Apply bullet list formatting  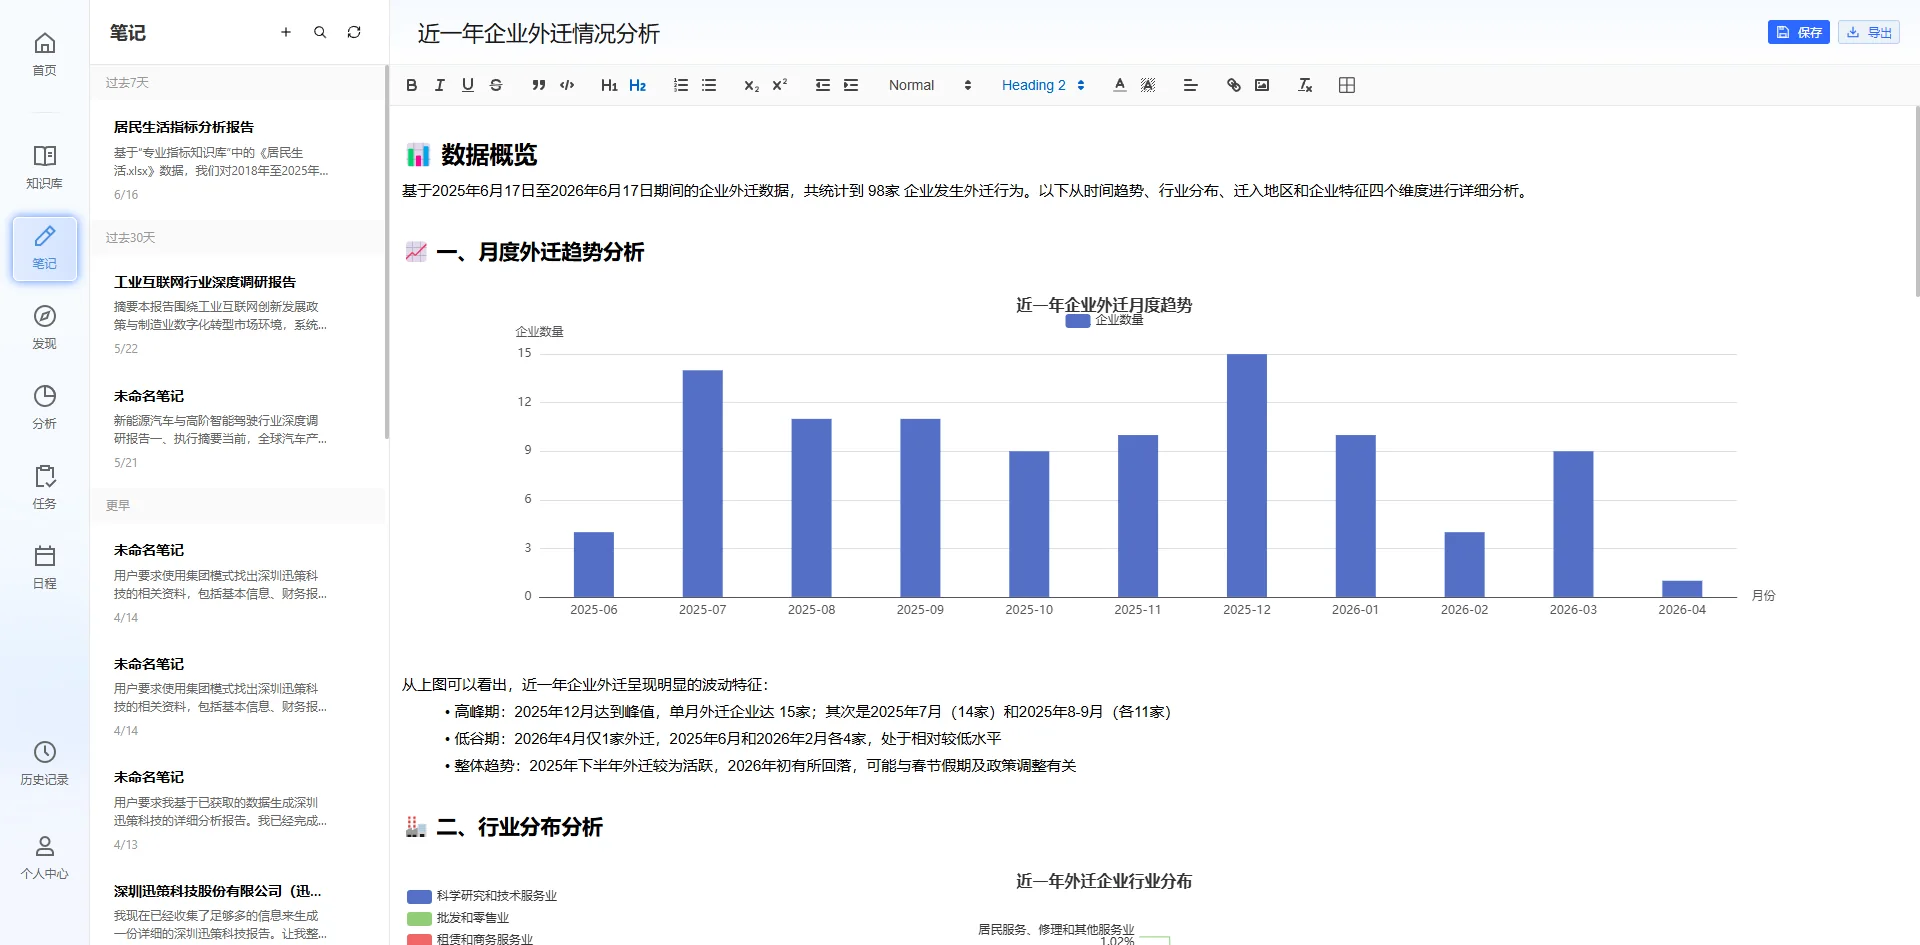click(x=709, y=85)
